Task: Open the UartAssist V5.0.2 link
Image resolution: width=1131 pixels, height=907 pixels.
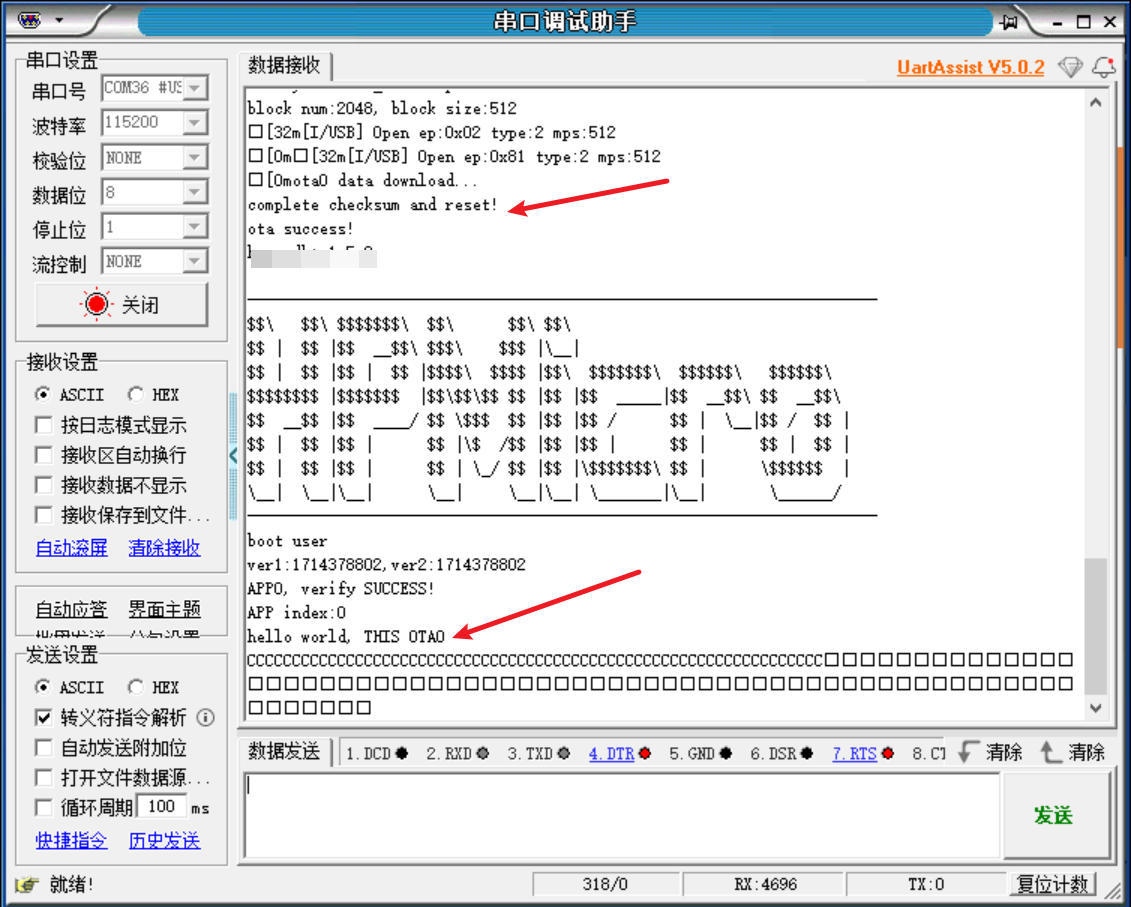Action: [x=970, y=67]
